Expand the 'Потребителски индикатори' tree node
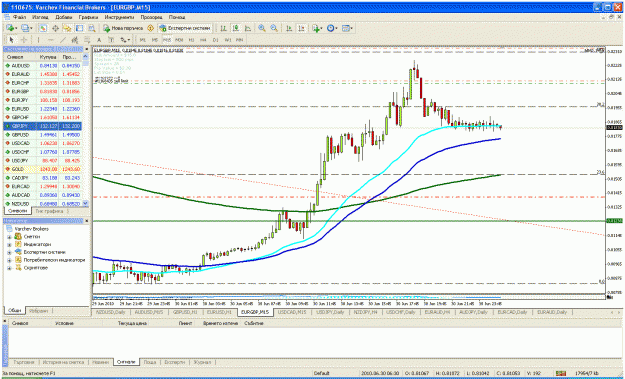The image size is (625, 379). click(x=9, y=260)
